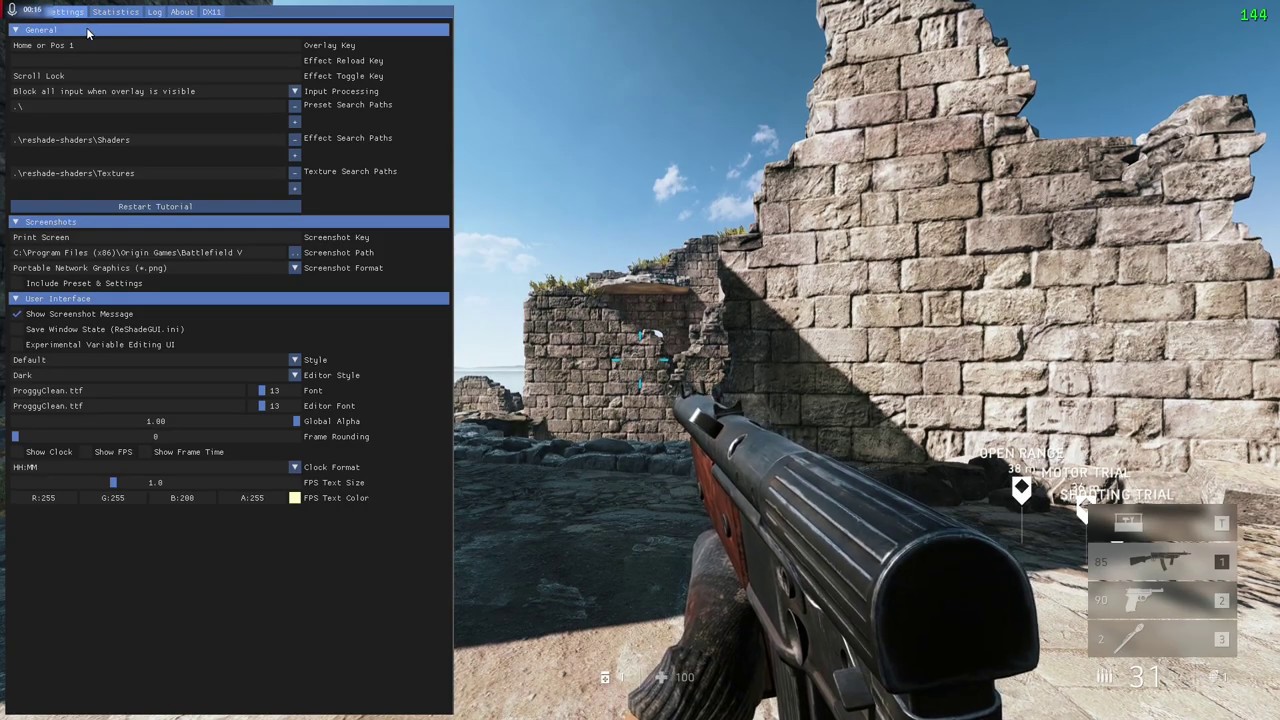
Task: Open the About tab
Action: 182,12
